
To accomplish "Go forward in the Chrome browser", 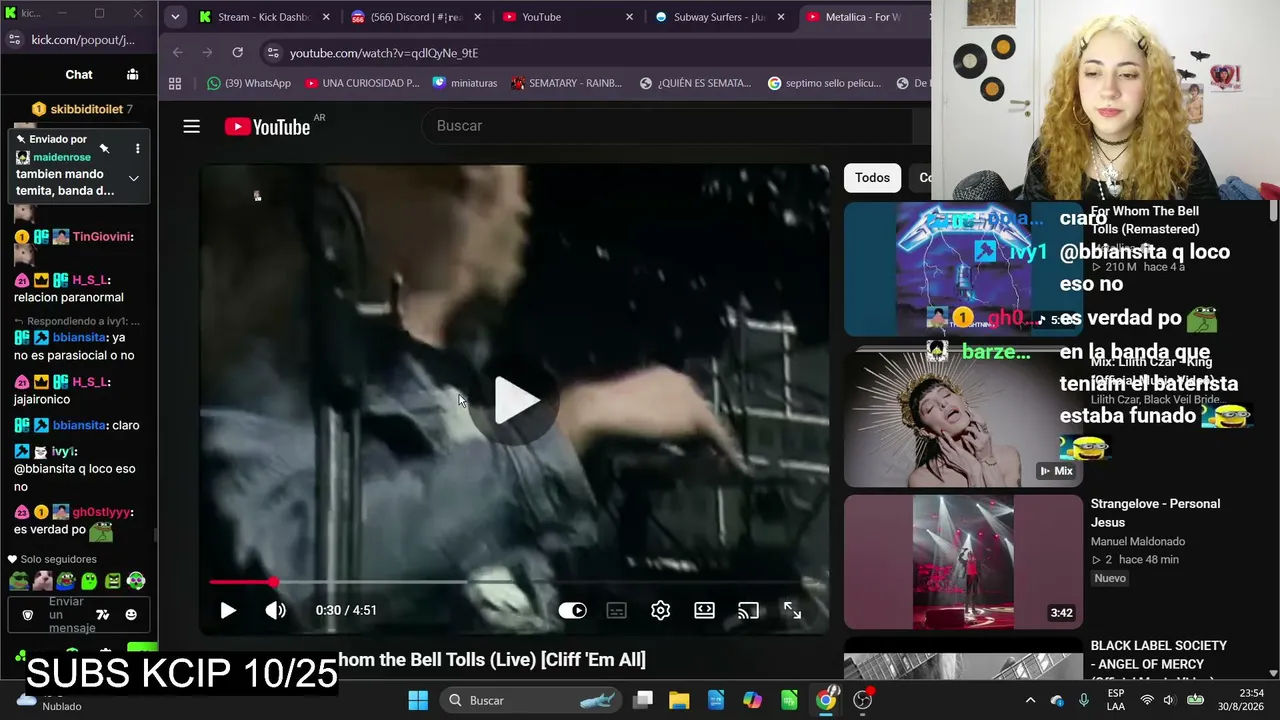I will [x=207, y=53].
